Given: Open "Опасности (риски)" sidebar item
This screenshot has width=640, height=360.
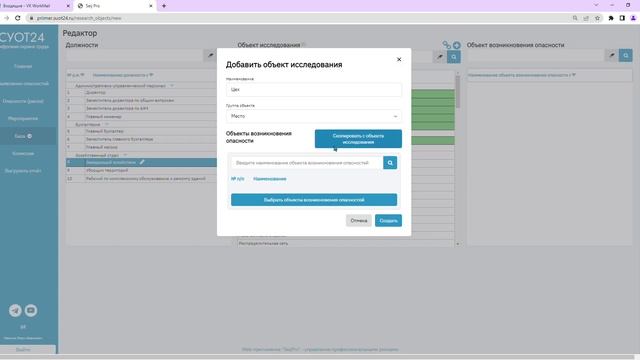Looking at the screenshot, I should tap(23, 101).
